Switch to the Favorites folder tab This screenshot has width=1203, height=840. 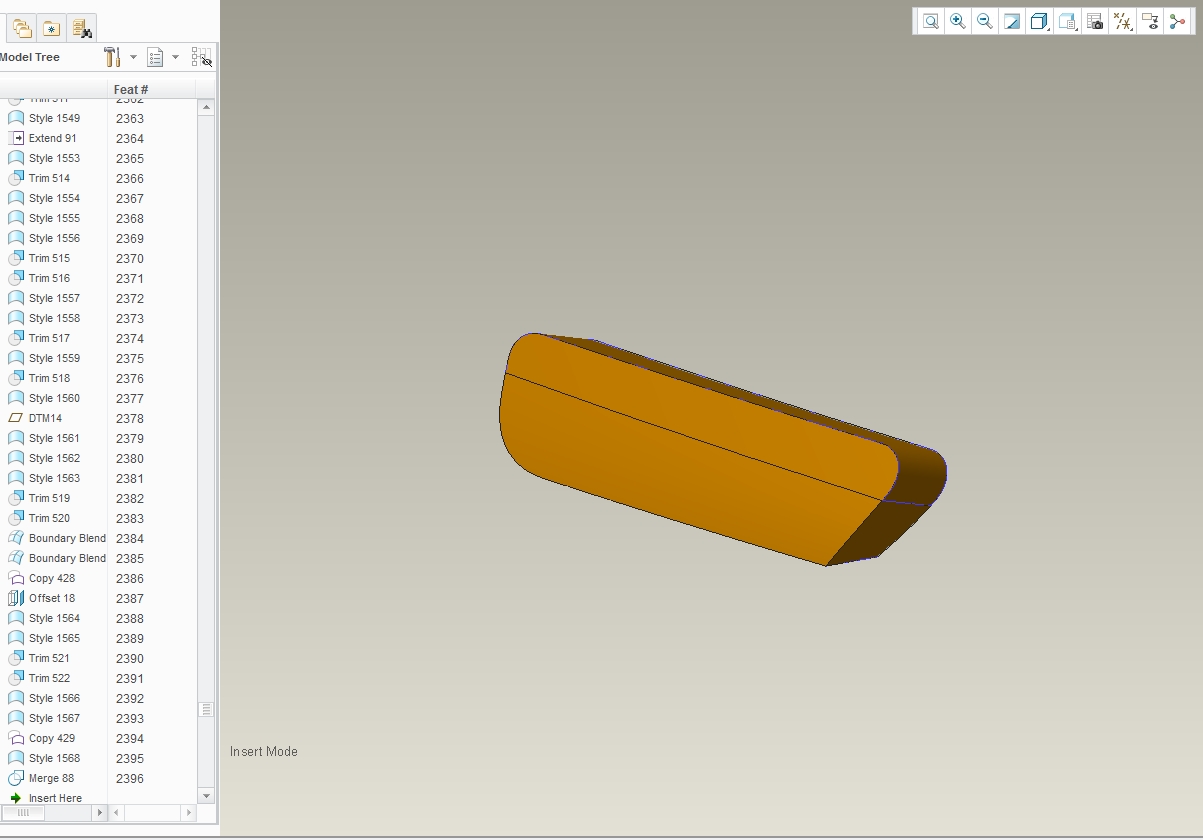click(x=51, y=28)
